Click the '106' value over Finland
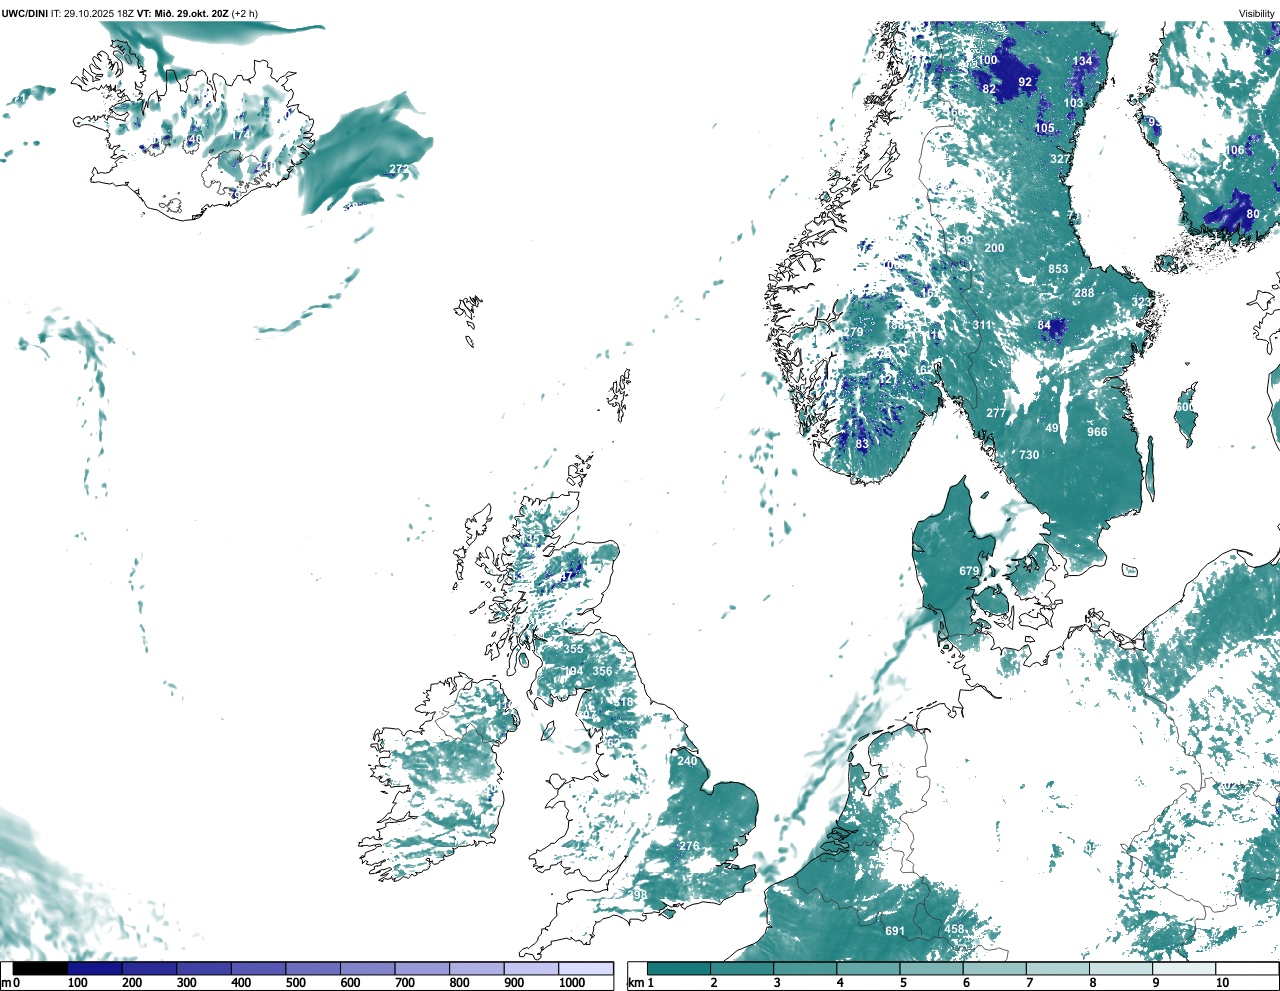 click(x=1235, y=150)
